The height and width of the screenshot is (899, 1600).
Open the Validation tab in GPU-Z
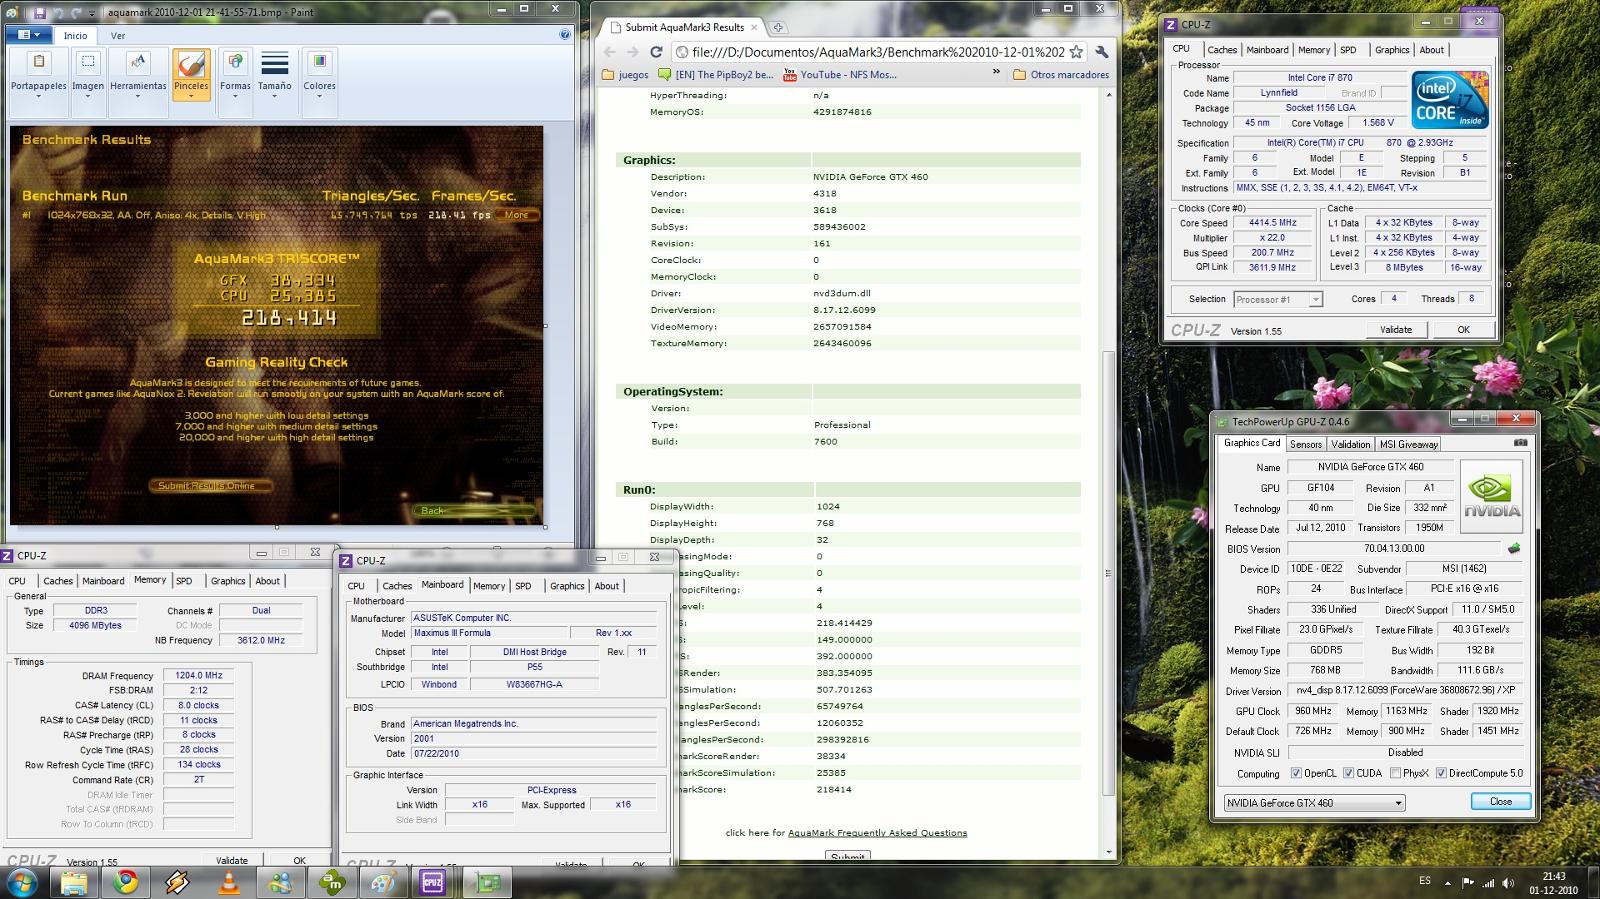(x=1350, y=444)
